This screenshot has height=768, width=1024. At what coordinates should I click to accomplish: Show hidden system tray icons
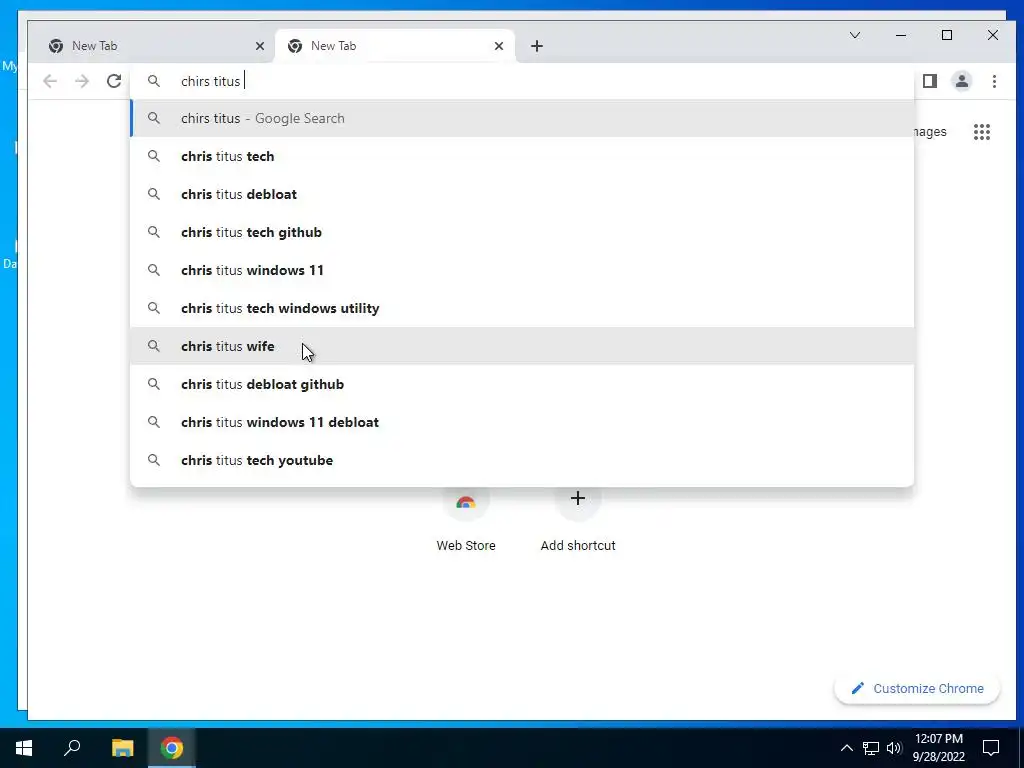[846, 748]
